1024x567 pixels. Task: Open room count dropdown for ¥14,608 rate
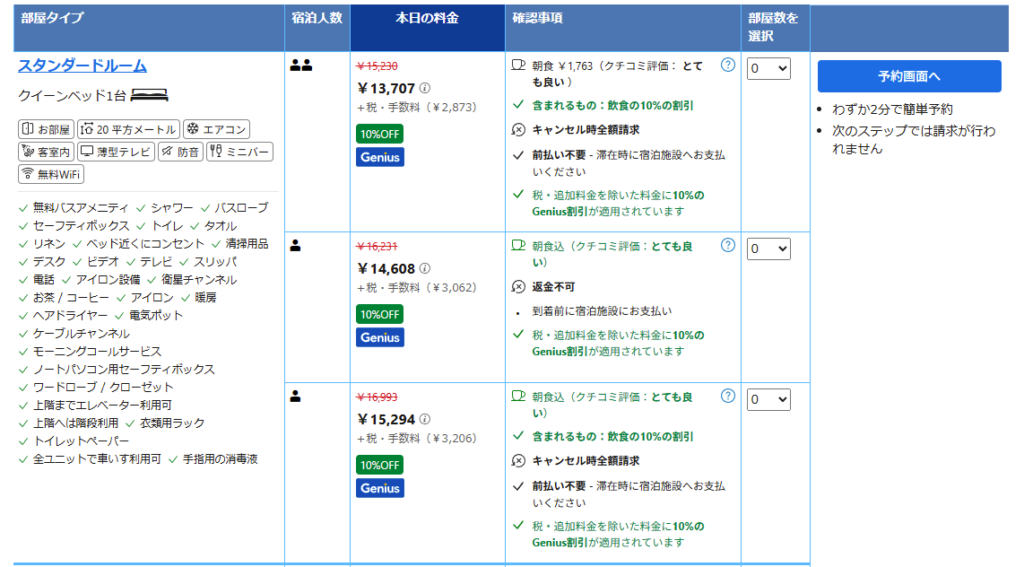tap(768, 248)
